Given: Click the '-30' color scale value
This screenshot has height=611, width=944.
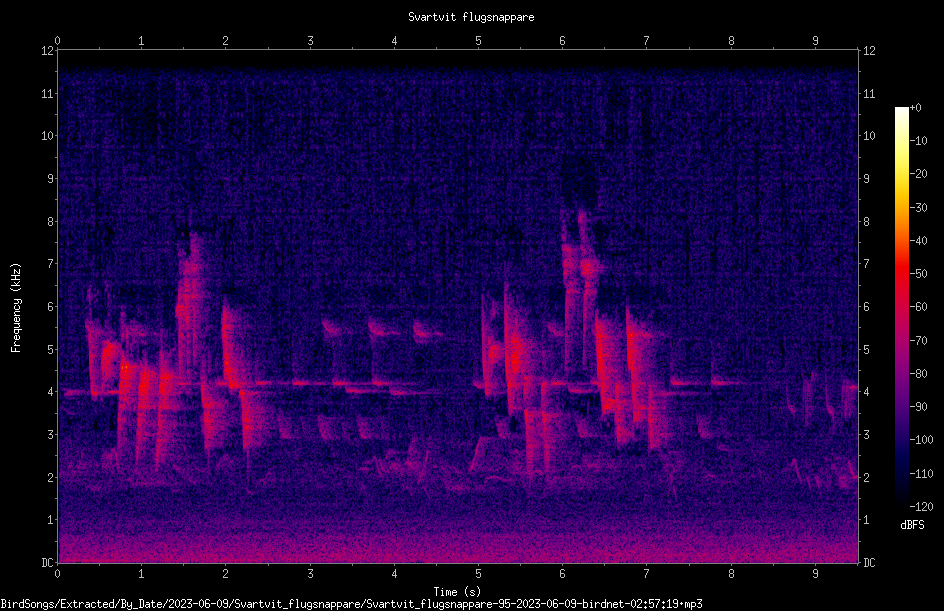Looking at the screenshot, I should 918,208.
